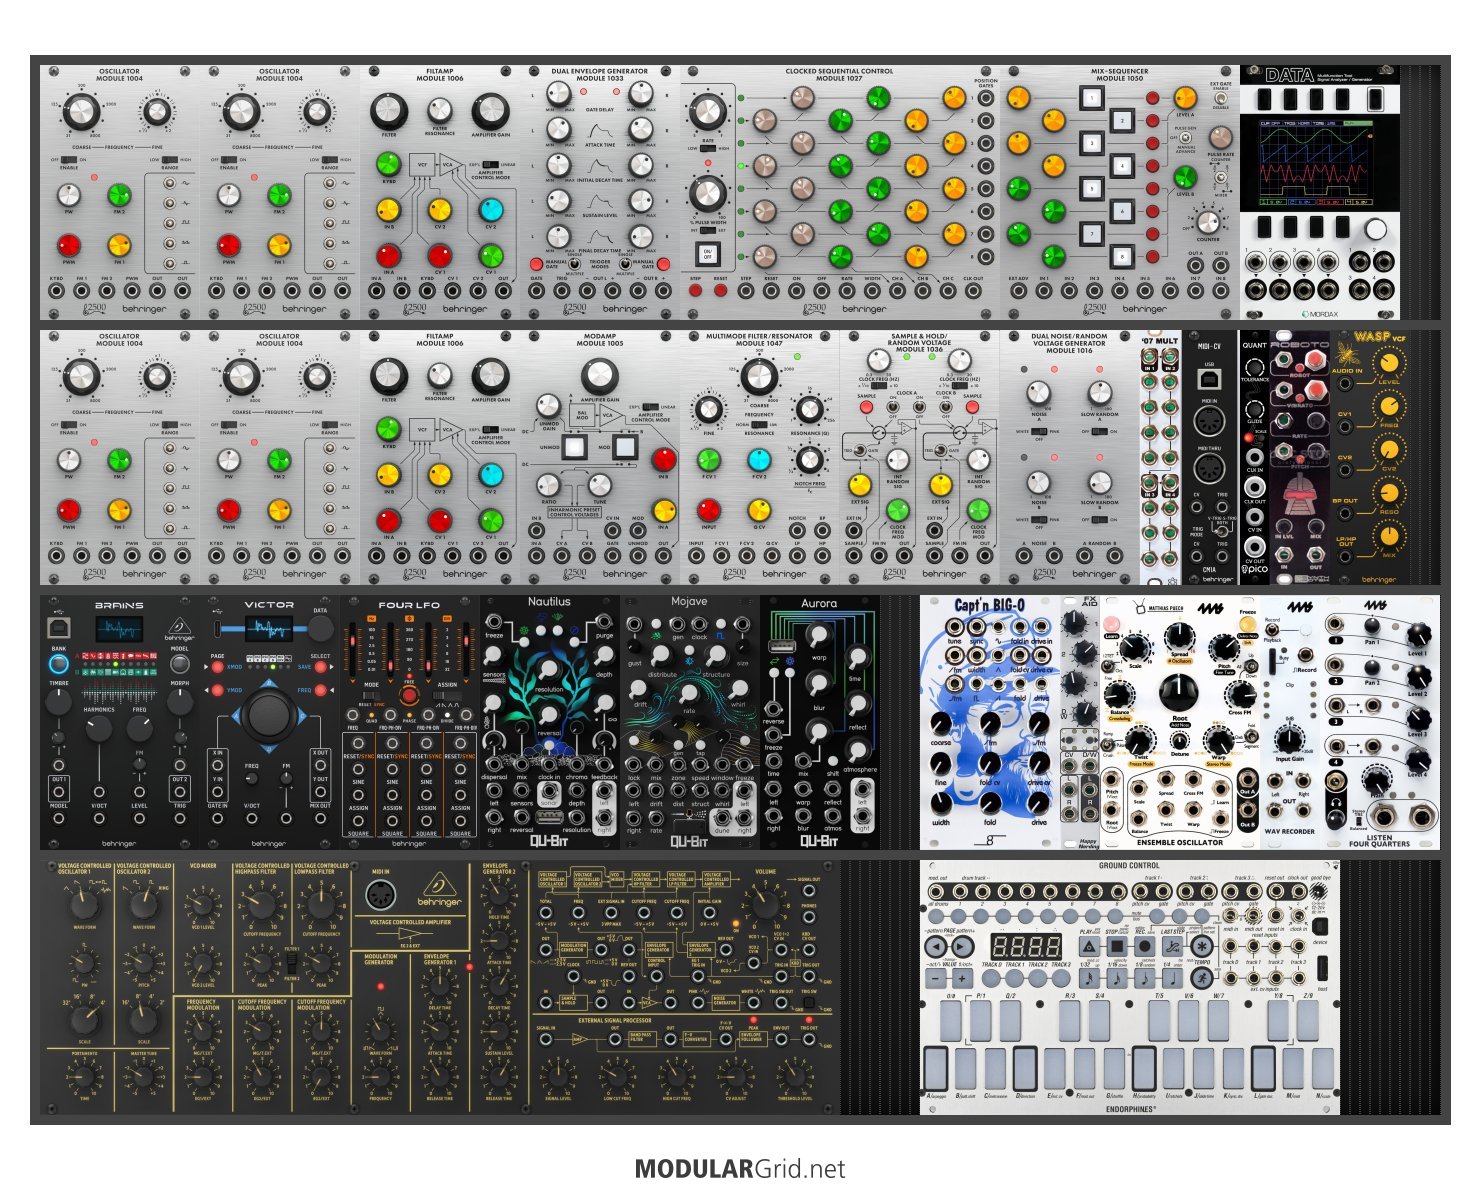Image resolution: width=1481 pixels, height=1190 pixels.
Task: Click the RATE knob on Clocked Sequential Control
Action: coord(708,112)
